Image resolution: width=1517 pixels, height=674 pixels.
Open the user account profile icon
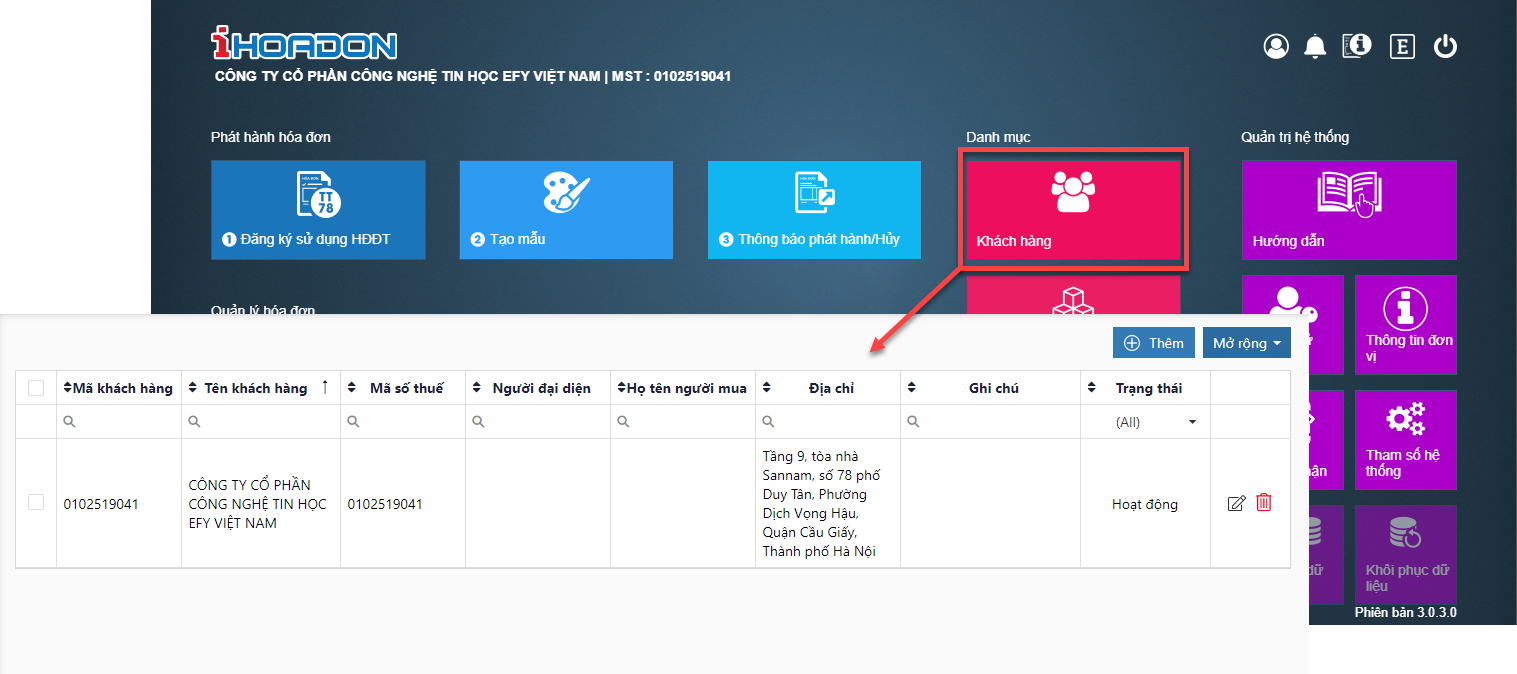(1276, 46)
